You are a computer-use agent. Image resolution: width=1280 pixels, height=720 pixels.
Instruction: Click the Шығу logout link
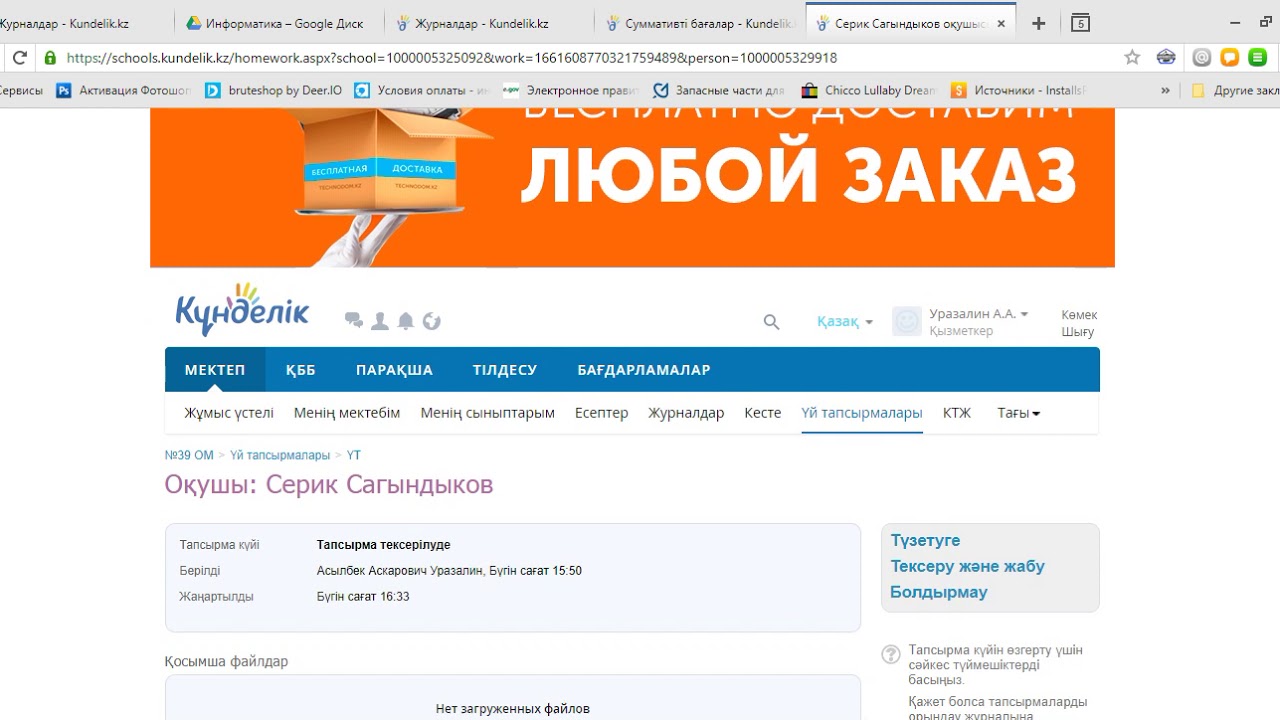click(x=1078, y=332)
